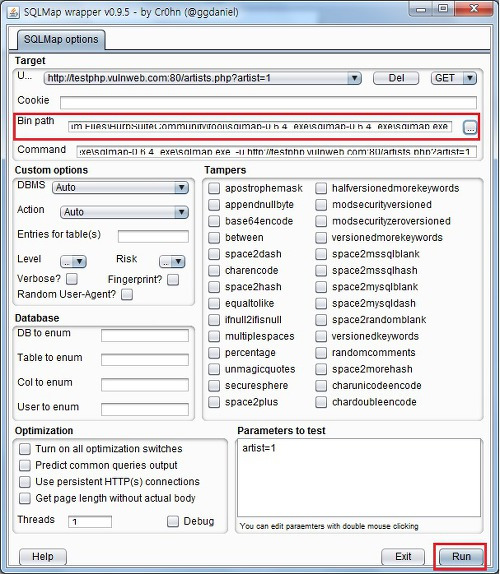Click the Threads input field

pyautogui.click(x=90, y=522)
